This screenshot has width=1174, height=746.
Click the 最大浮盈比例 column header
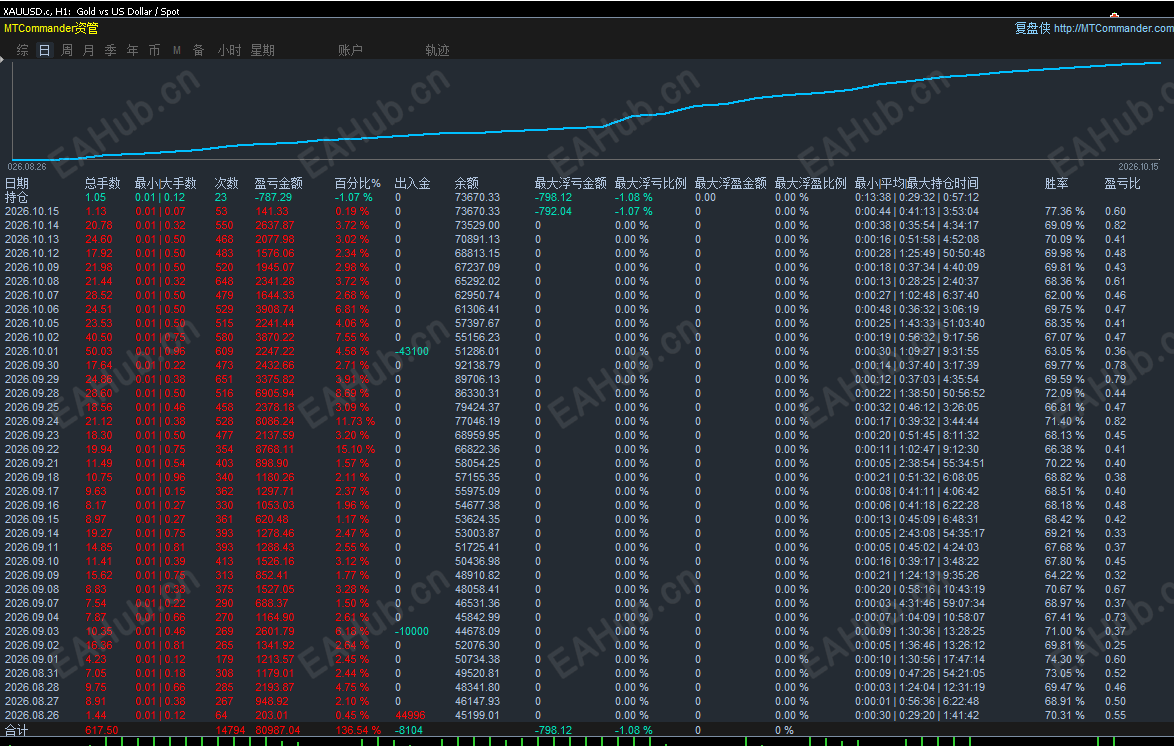pyautogui.click(x=811, y=183)
